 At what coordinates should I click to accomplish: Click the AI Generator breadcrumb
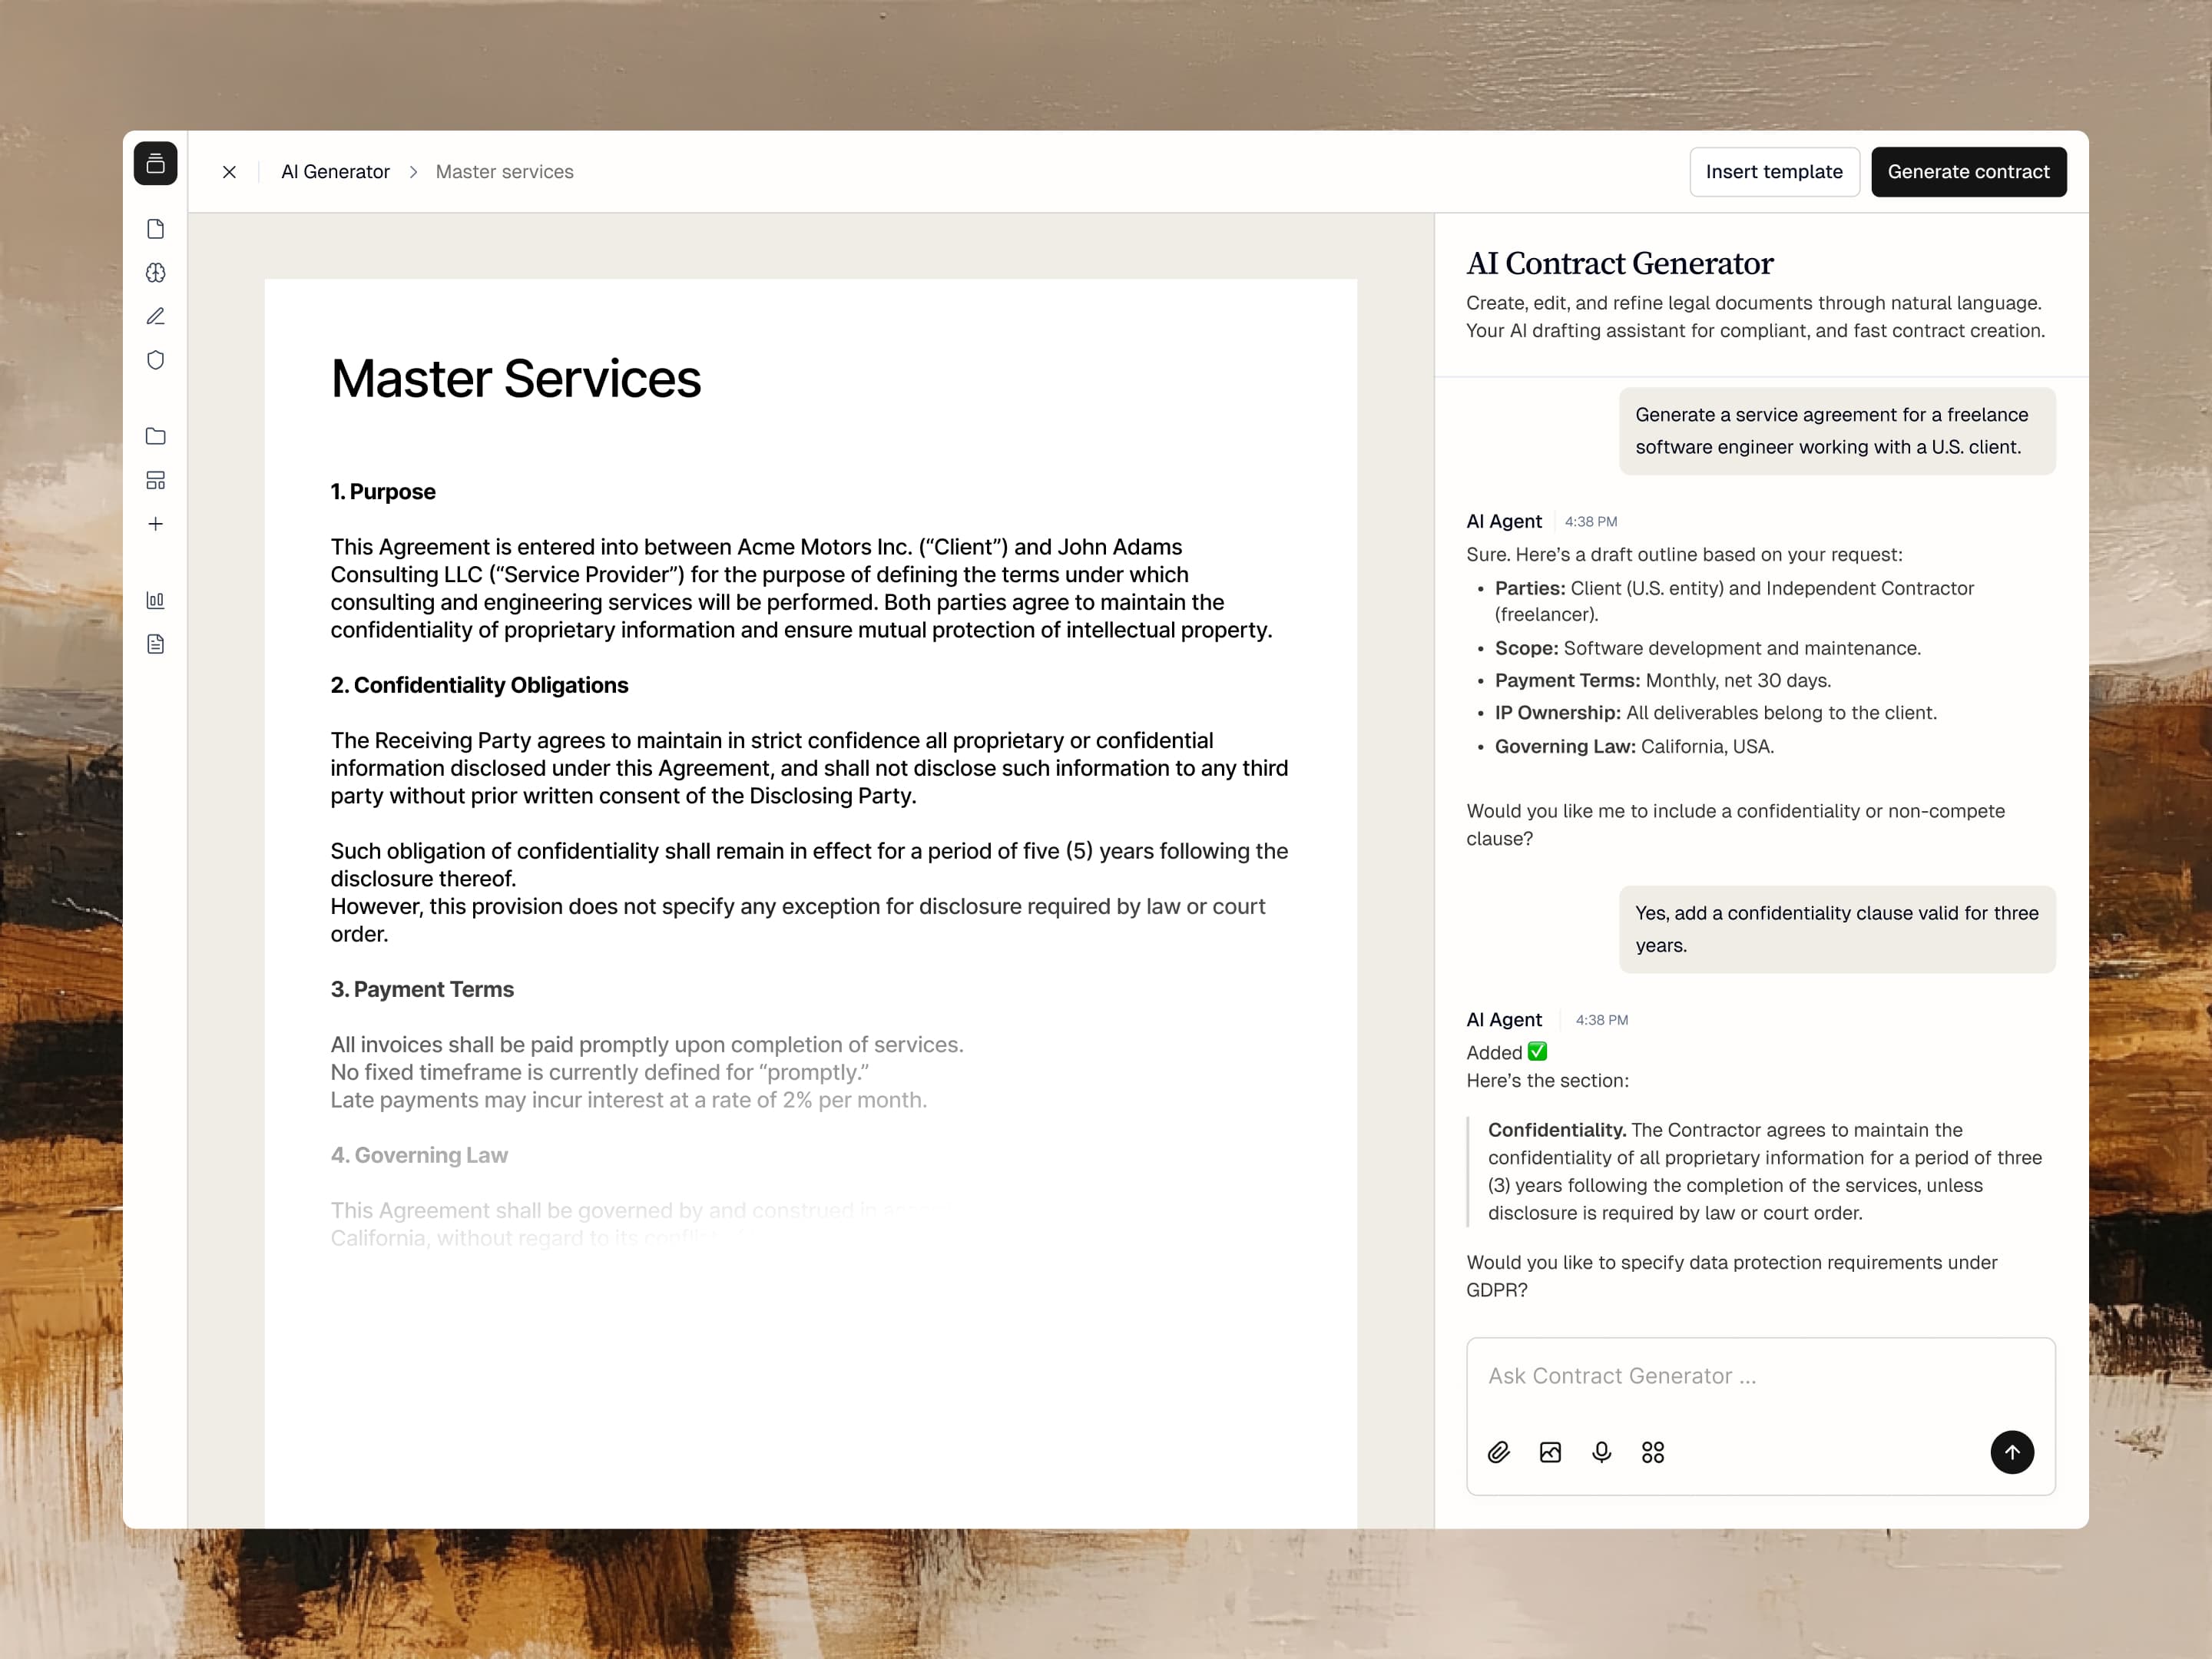click(x=335, y=172)
